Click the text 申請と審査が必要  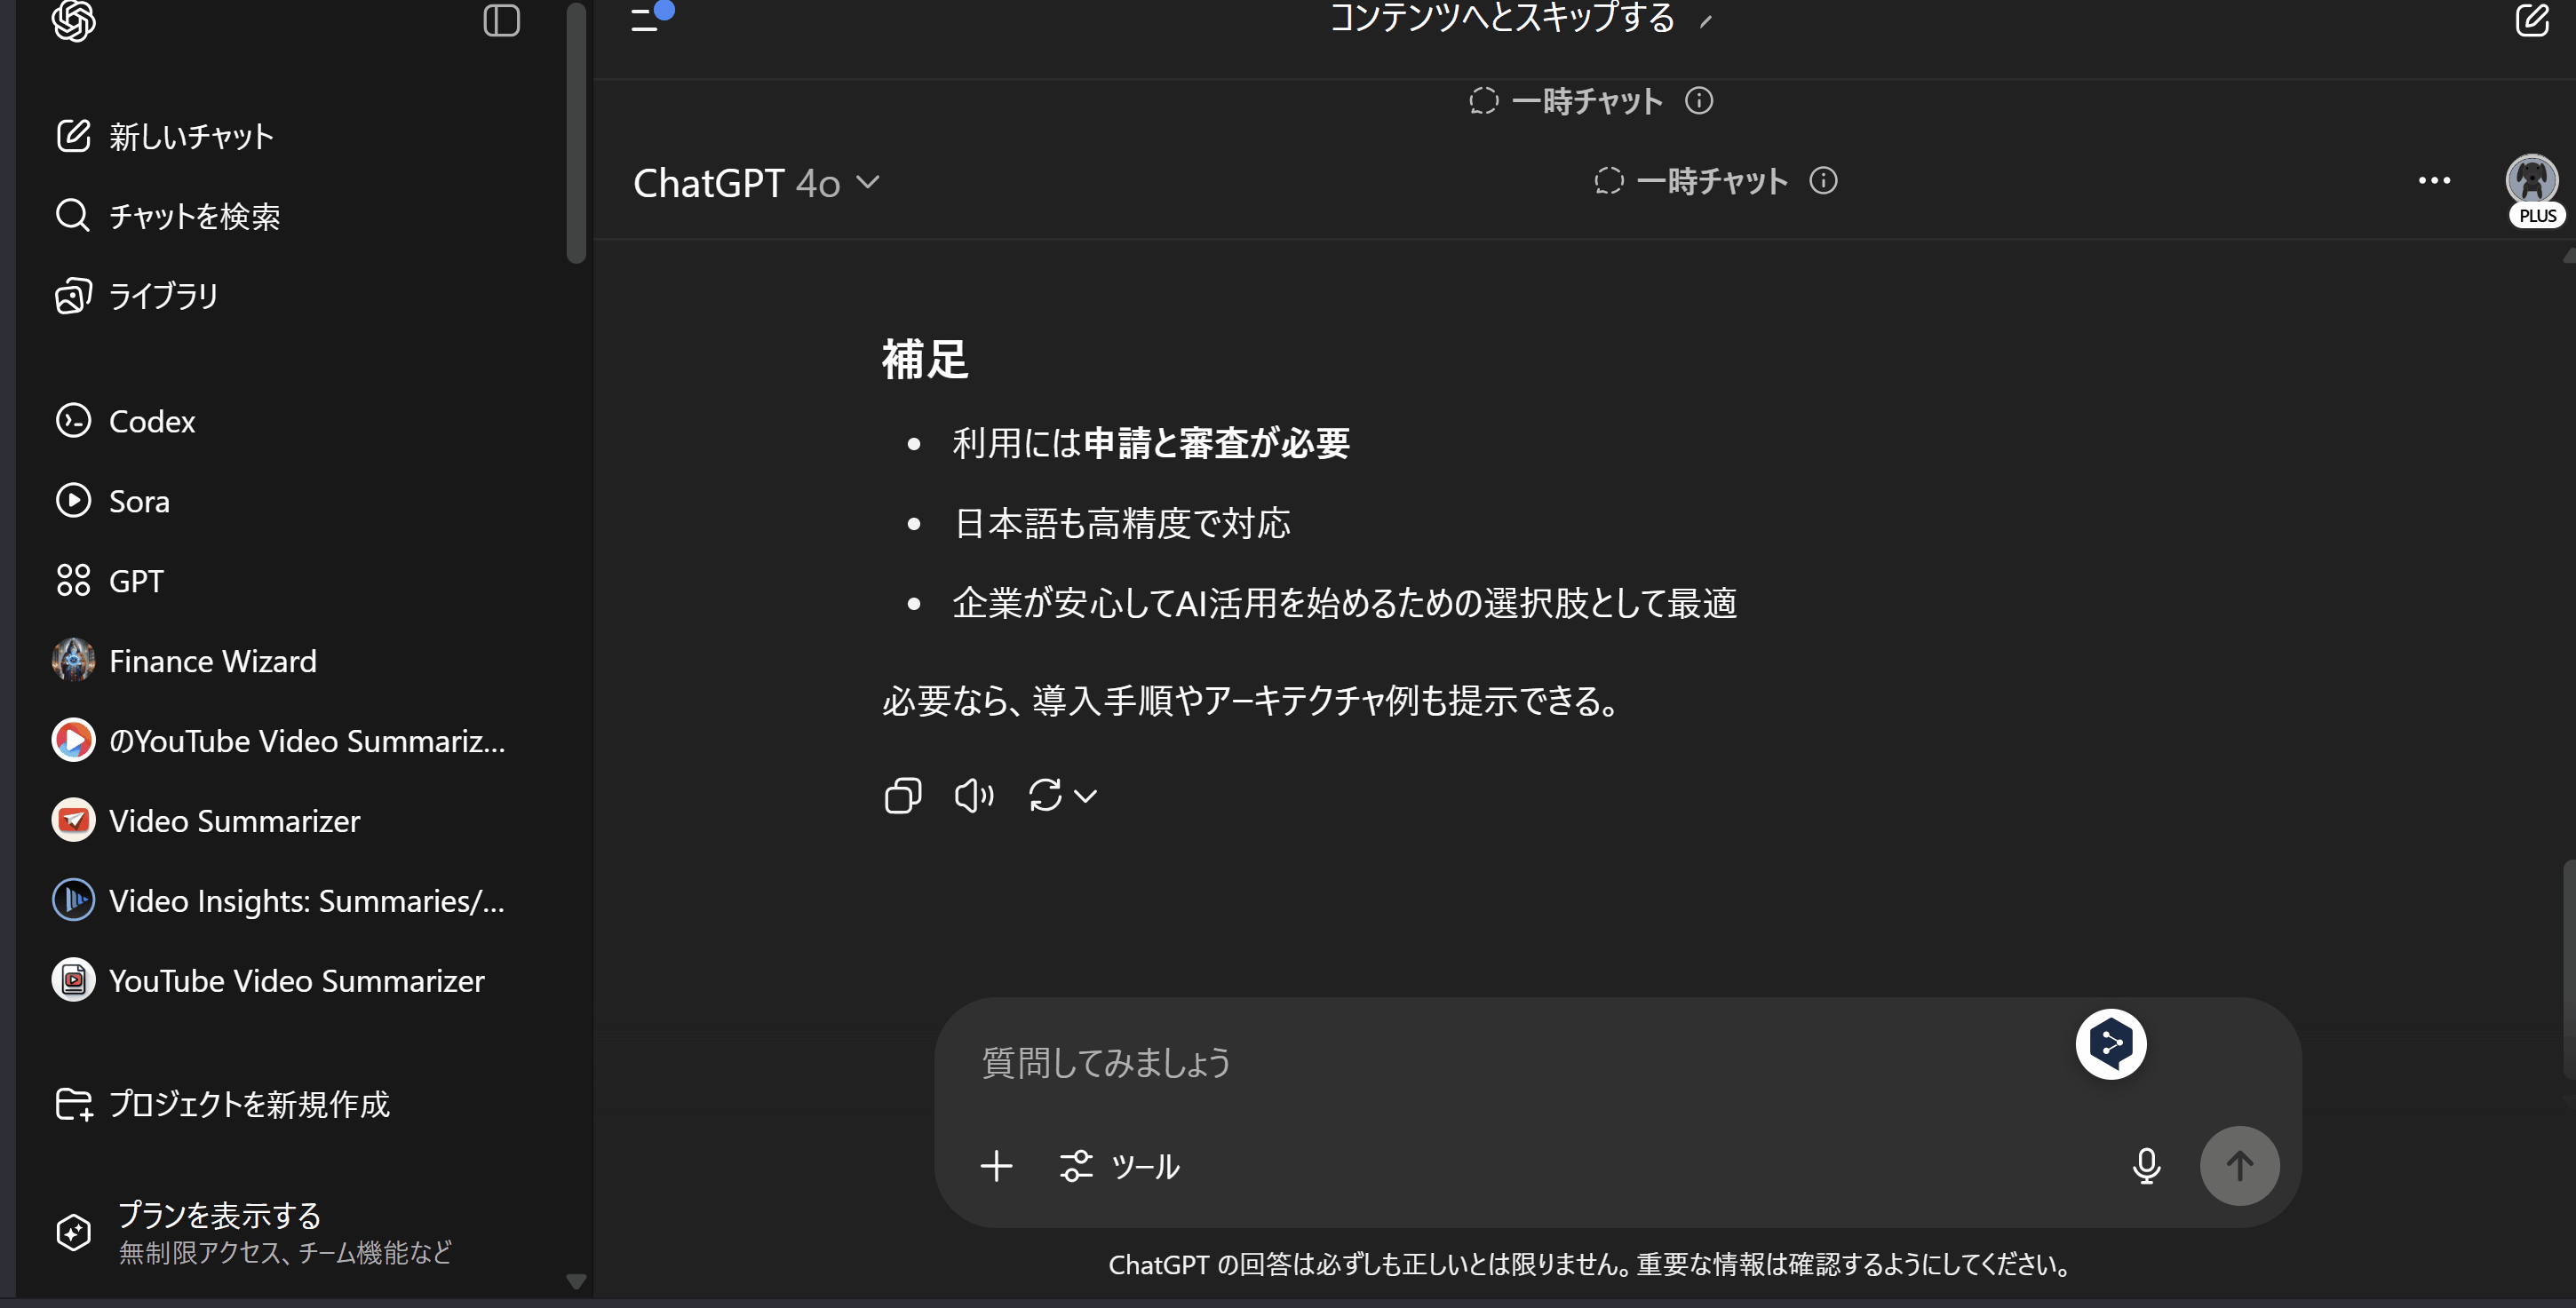1217,443
